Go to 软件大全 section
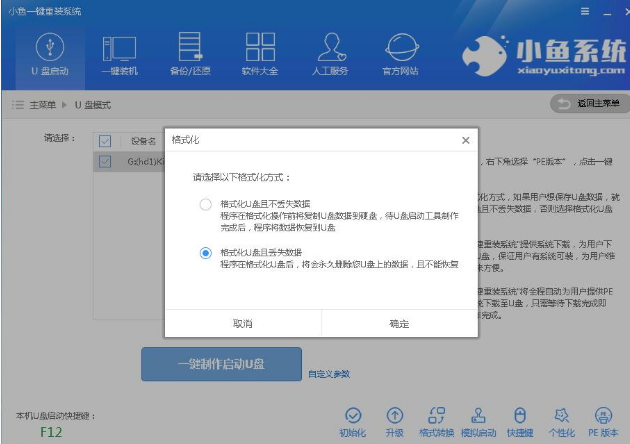The width and height of the screenshot is (630, 444). [260, 54]
